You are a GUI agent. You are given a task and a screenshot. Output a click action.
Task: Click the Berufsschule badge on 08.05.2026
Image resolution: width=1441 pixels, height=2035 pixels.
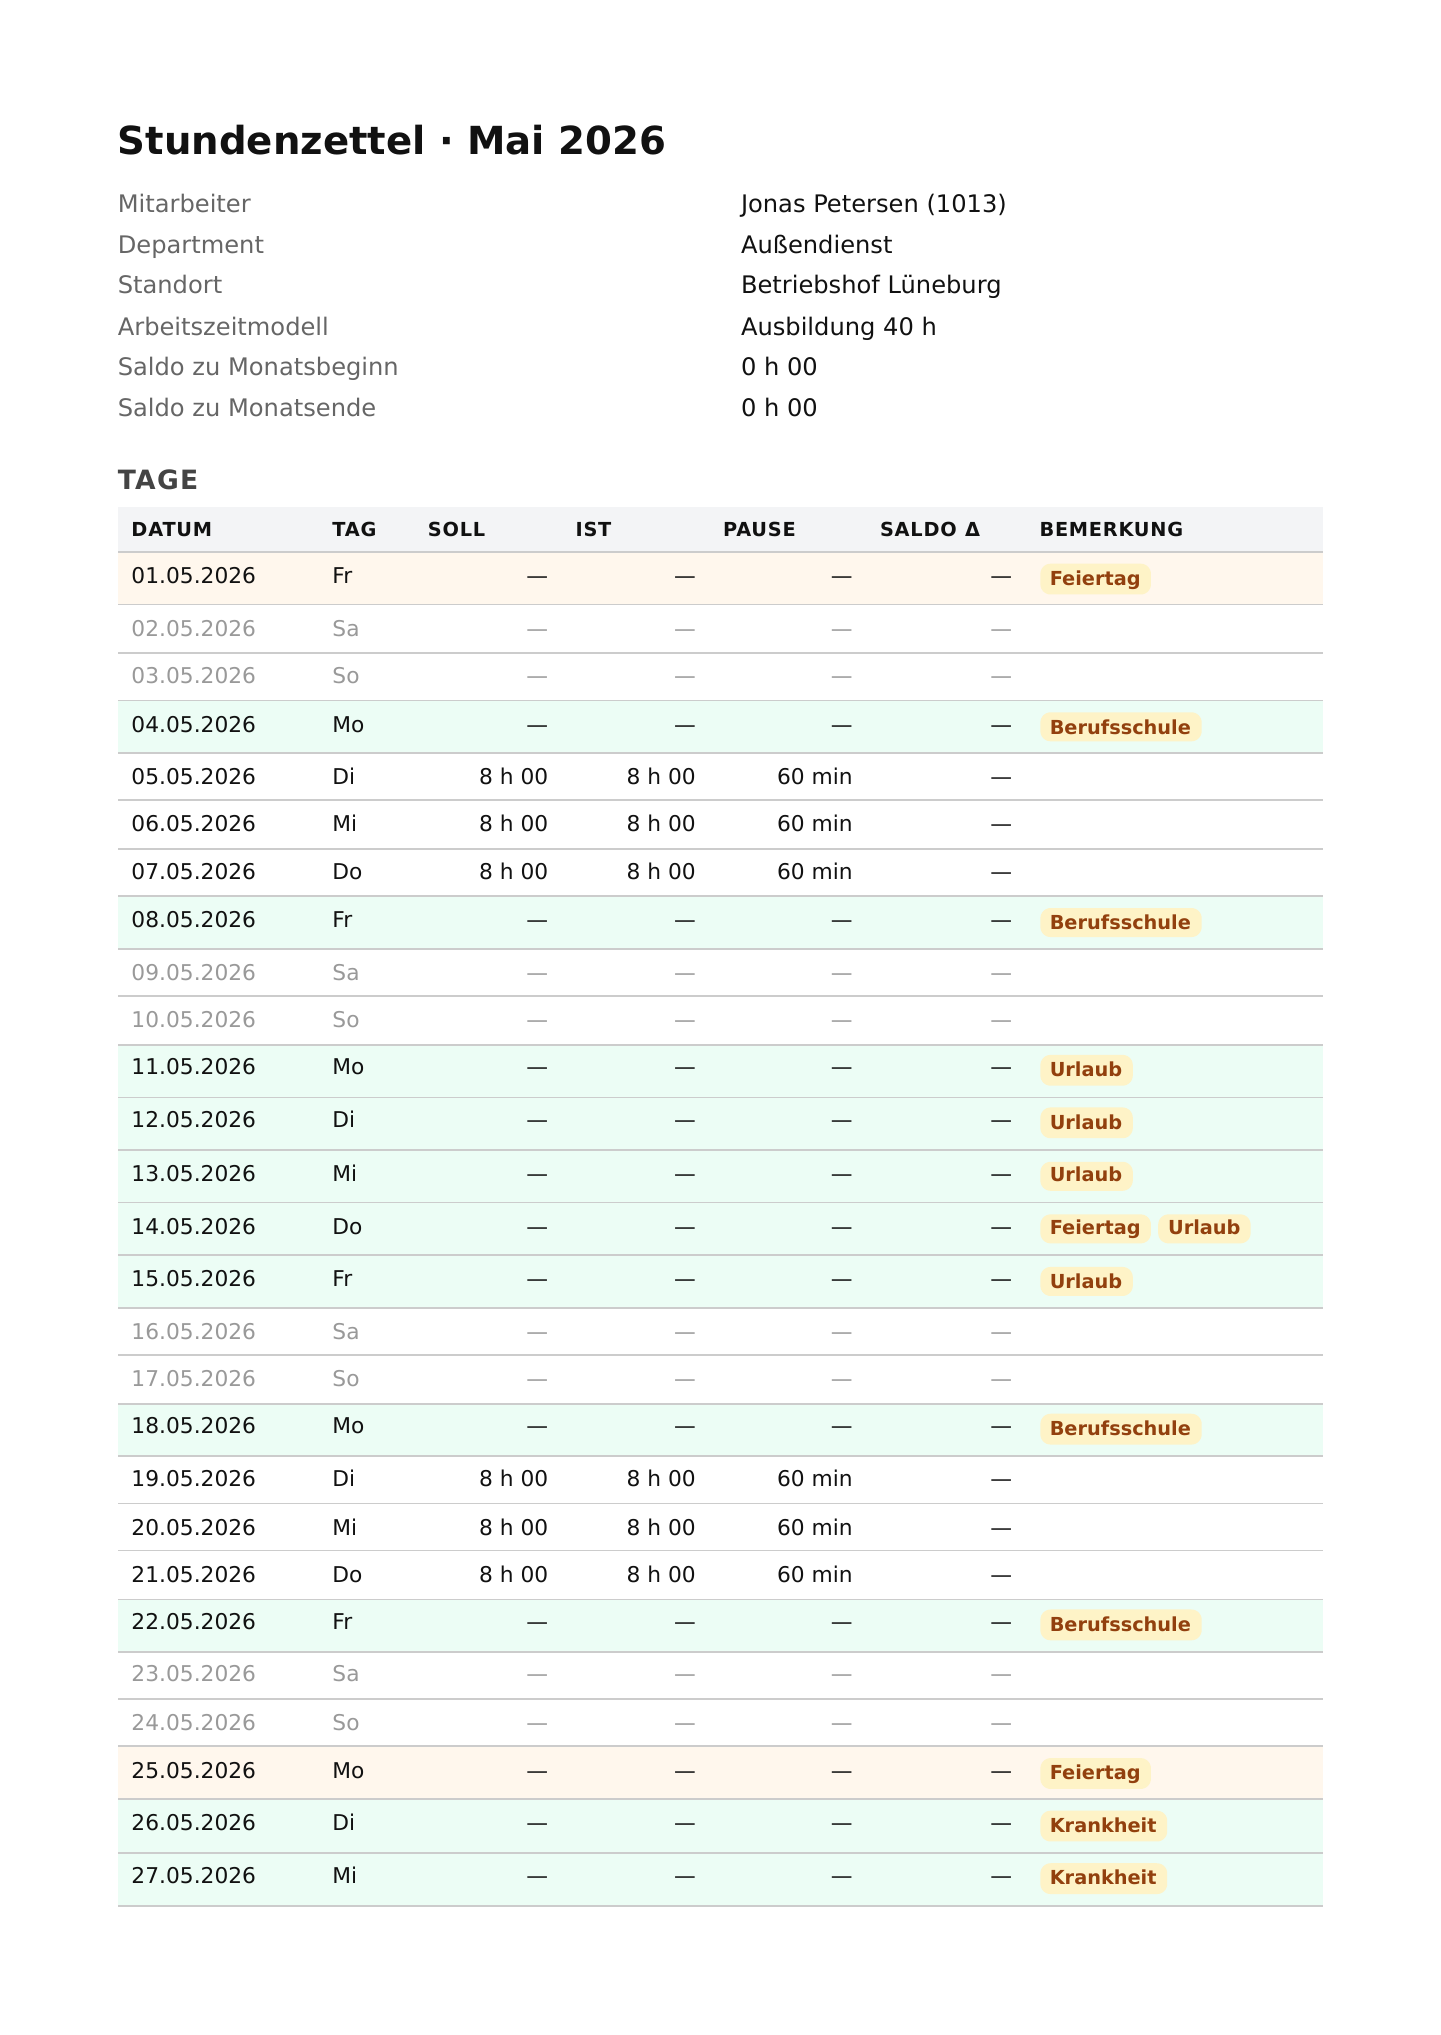point(1120,922)
